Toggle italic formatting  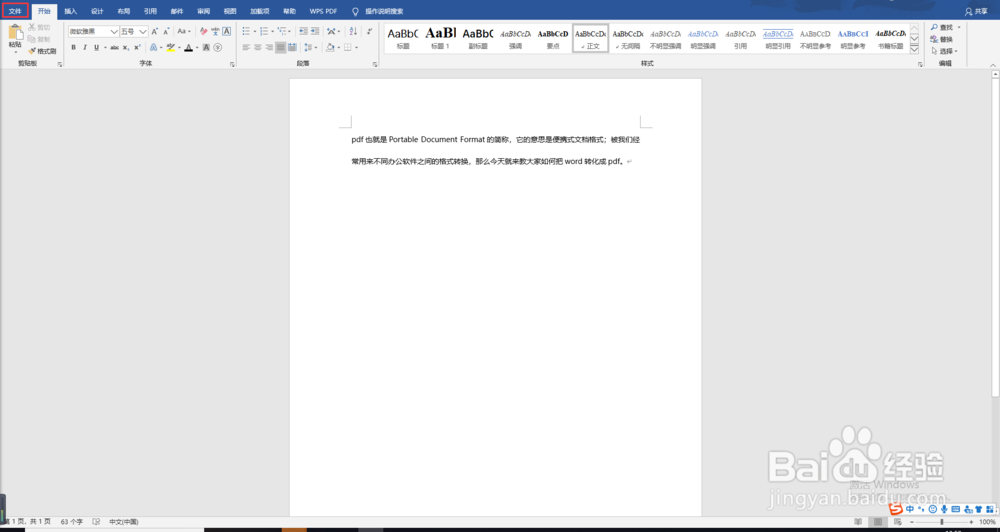pos(85,47)
